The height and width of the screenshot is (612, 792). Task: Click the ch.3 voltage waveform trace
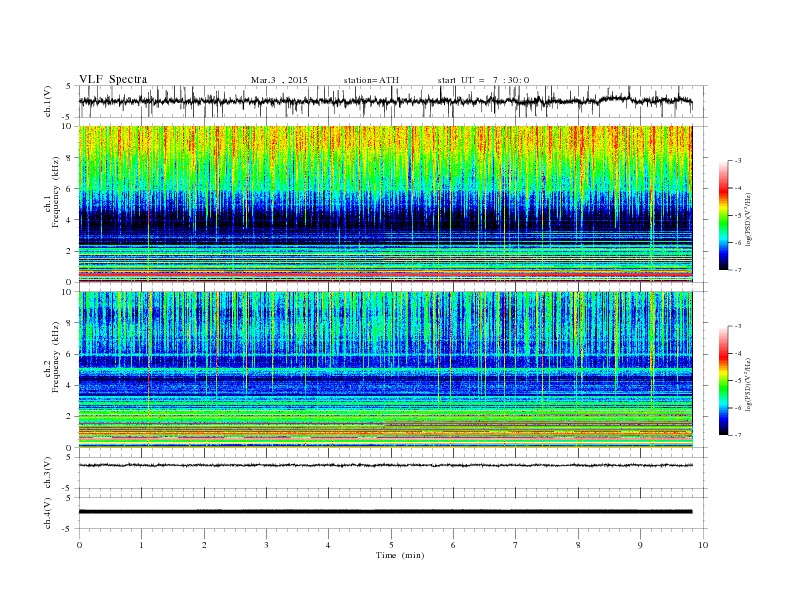(385, 465)
